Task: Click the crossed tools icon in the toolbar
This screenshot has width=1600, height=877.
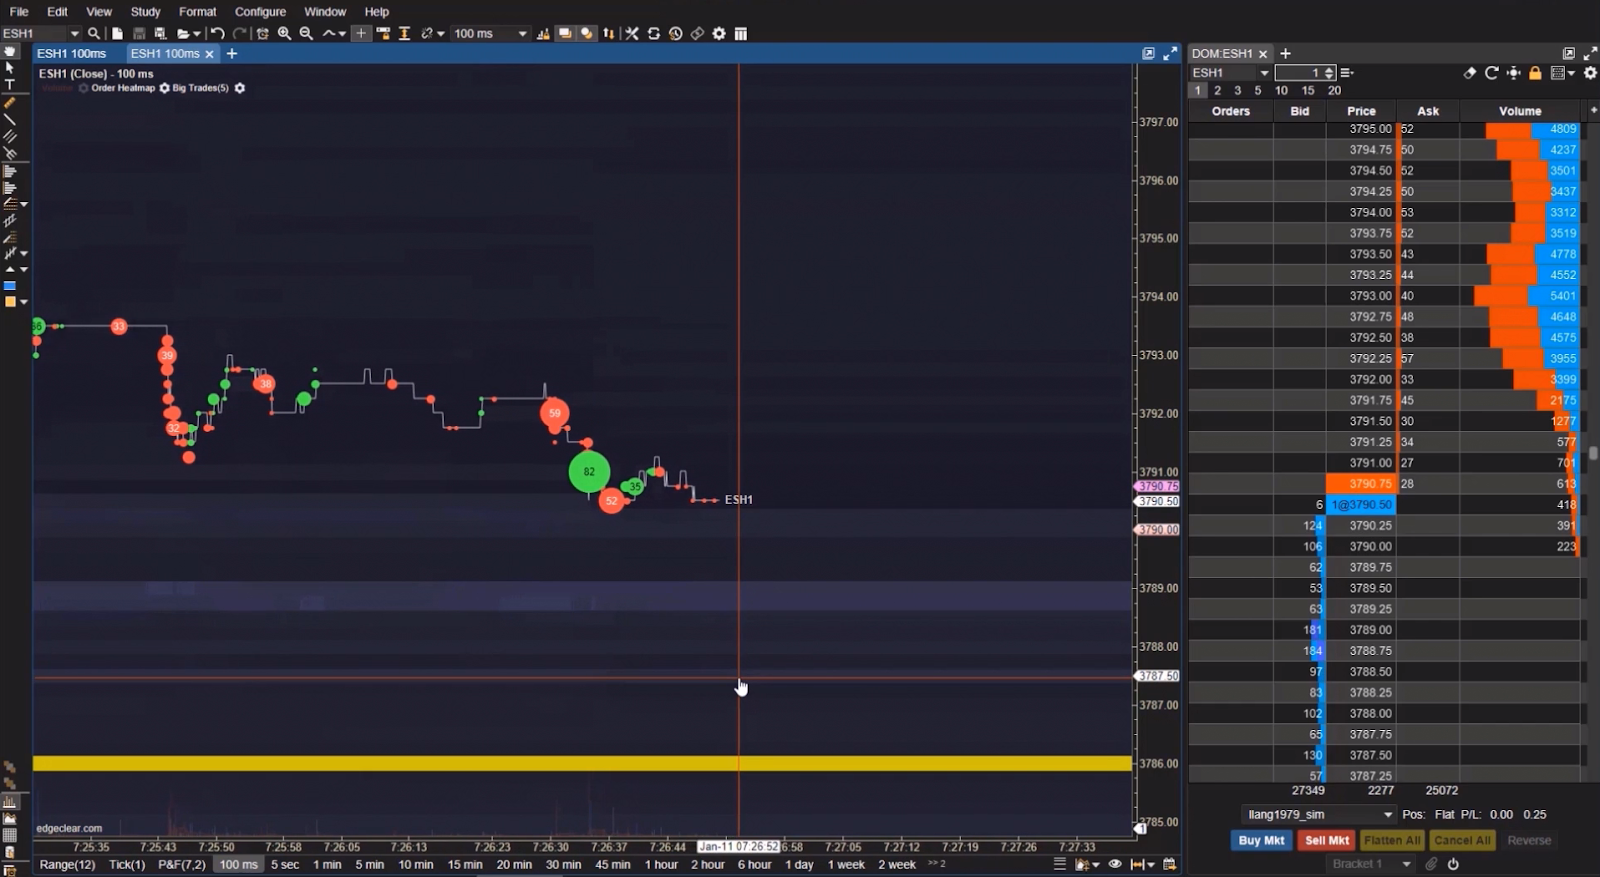Action: point(632,33)
